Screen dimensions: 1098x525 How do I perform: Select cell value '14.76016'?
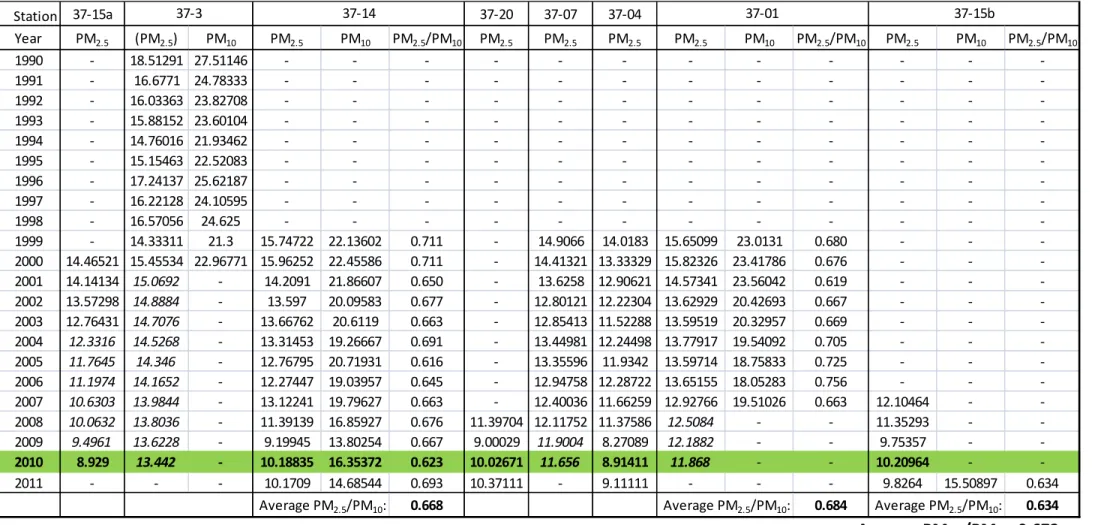[x=156, y=141]
